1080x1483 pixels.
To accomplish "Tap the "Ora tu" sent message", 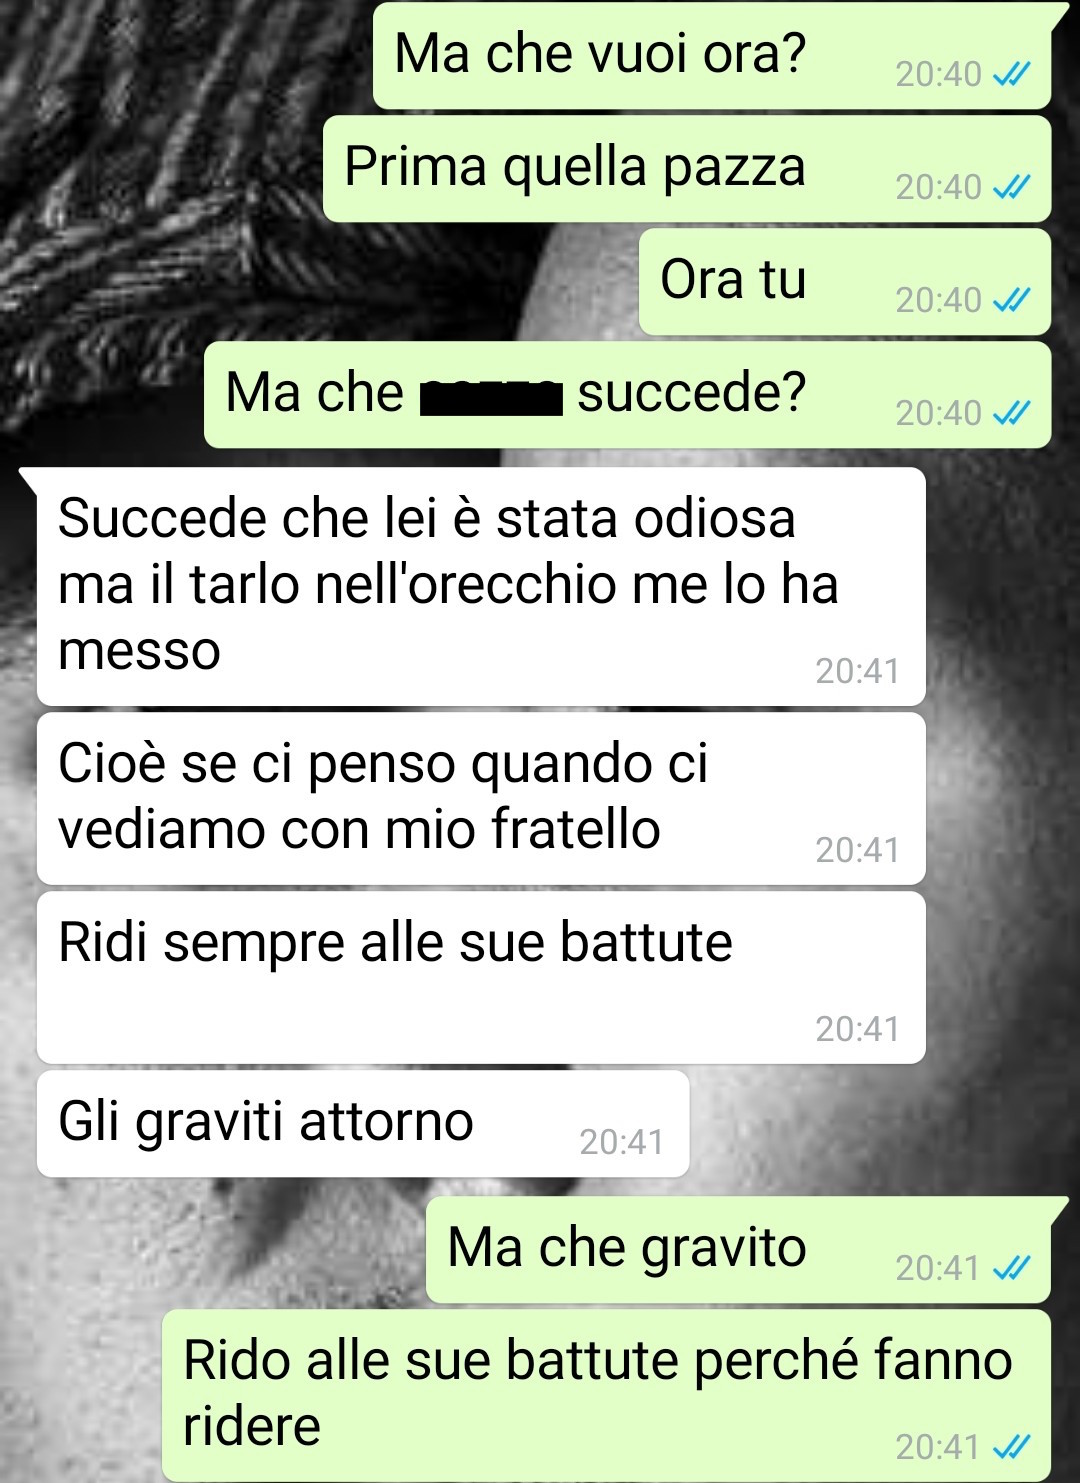I will click(845, 281).
